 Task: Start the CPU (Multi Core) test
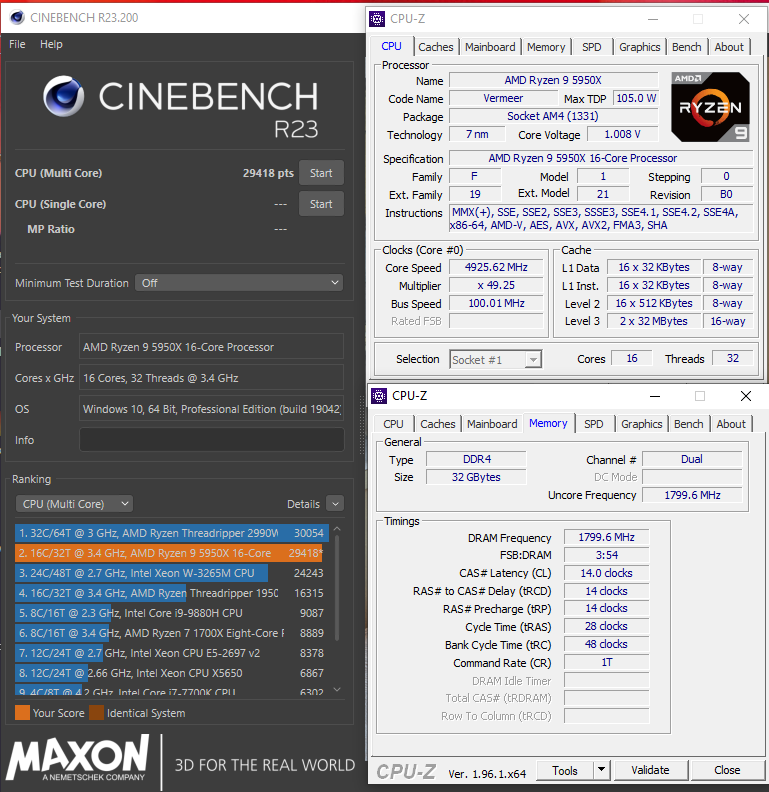point(321,173)
